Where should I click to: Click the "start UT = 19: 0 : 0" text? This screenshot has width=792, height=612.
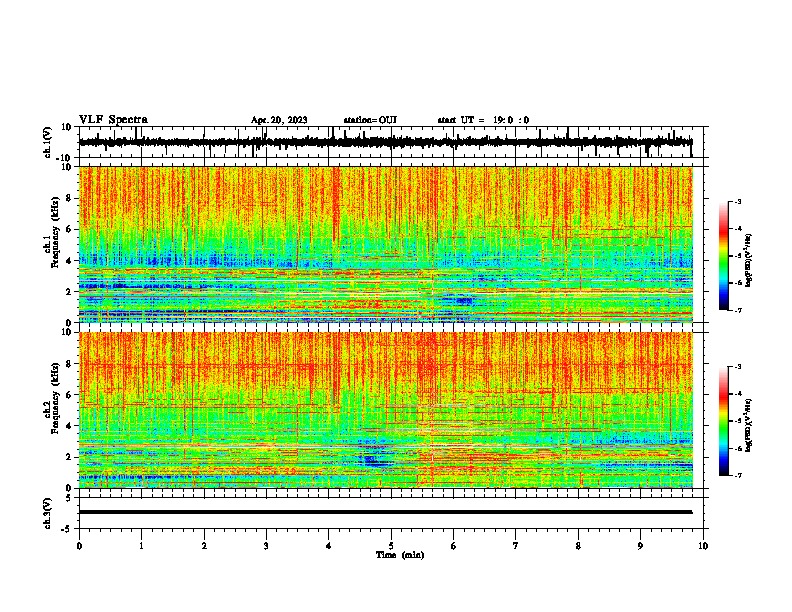[x=483, y=120]
